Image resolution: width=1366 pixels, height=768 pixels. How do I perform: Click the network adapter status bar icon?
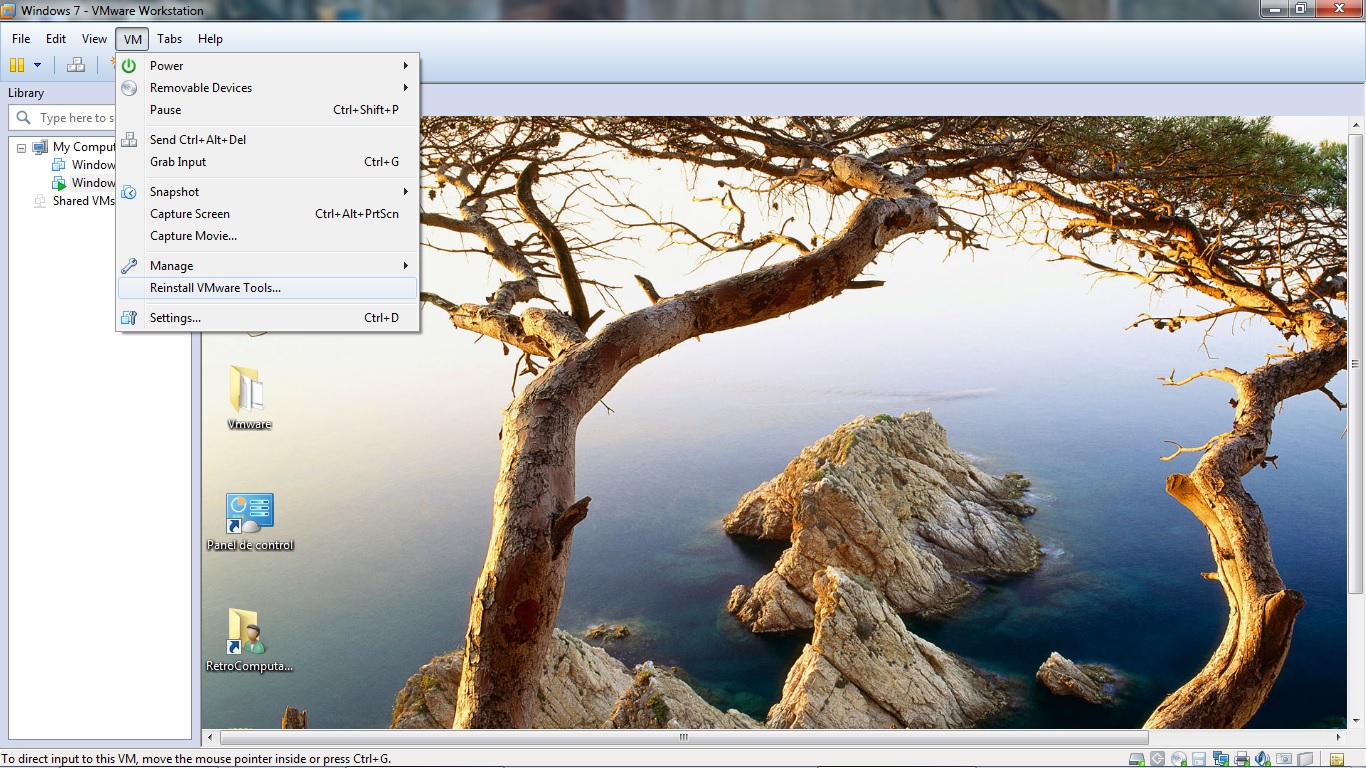tap(1221, 759)
